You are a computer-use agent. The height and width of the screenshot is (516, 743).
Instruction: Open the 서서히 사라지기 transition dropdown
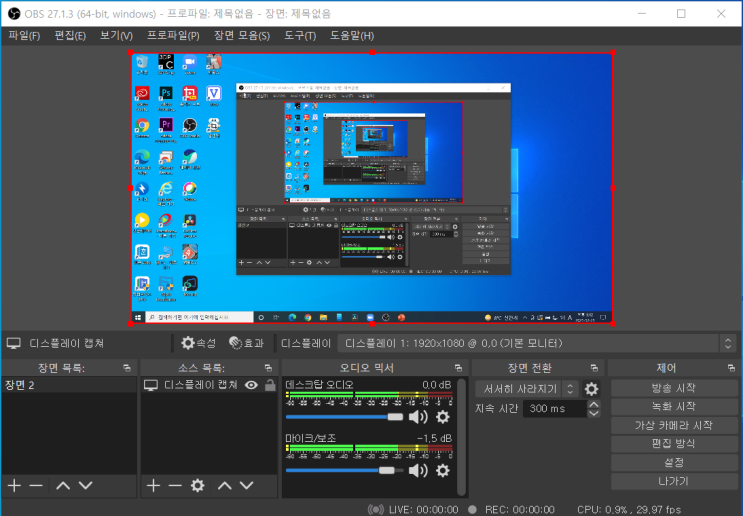coord(527,389)
